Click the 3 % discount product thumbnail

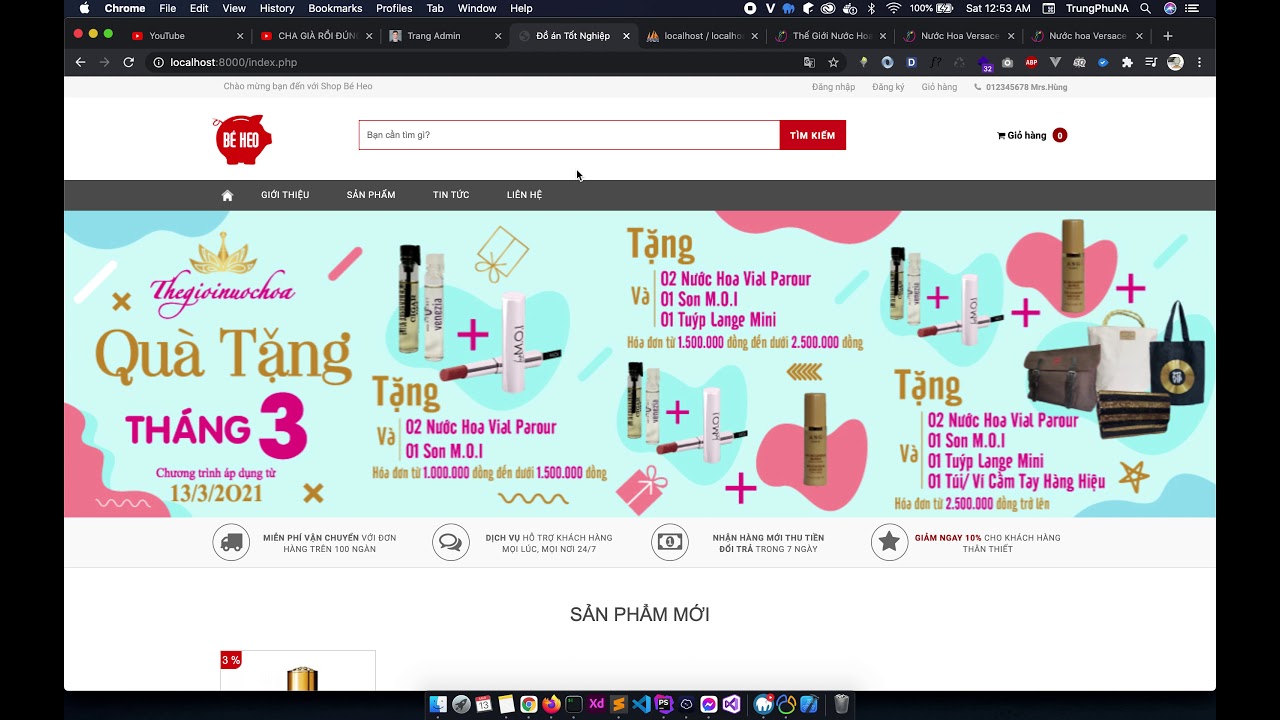pos(298,671)
